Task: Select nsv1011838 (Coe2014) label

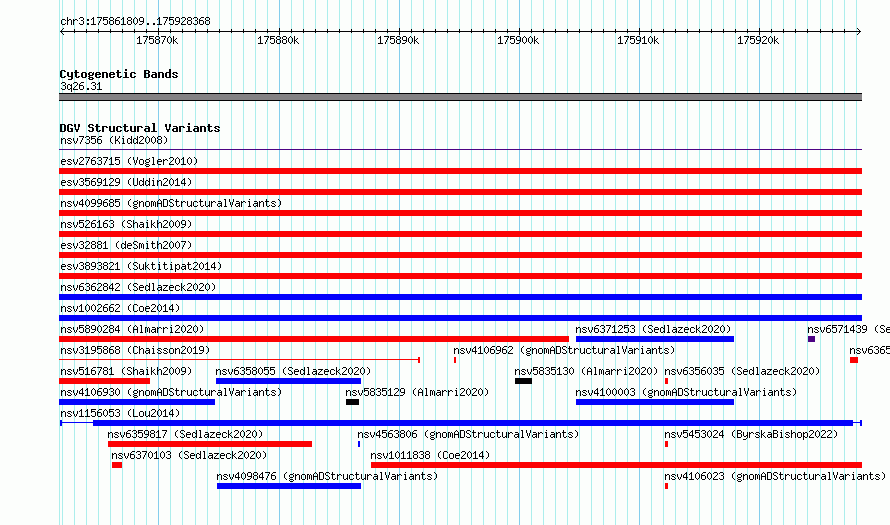Action: click(x=430, y=455)
